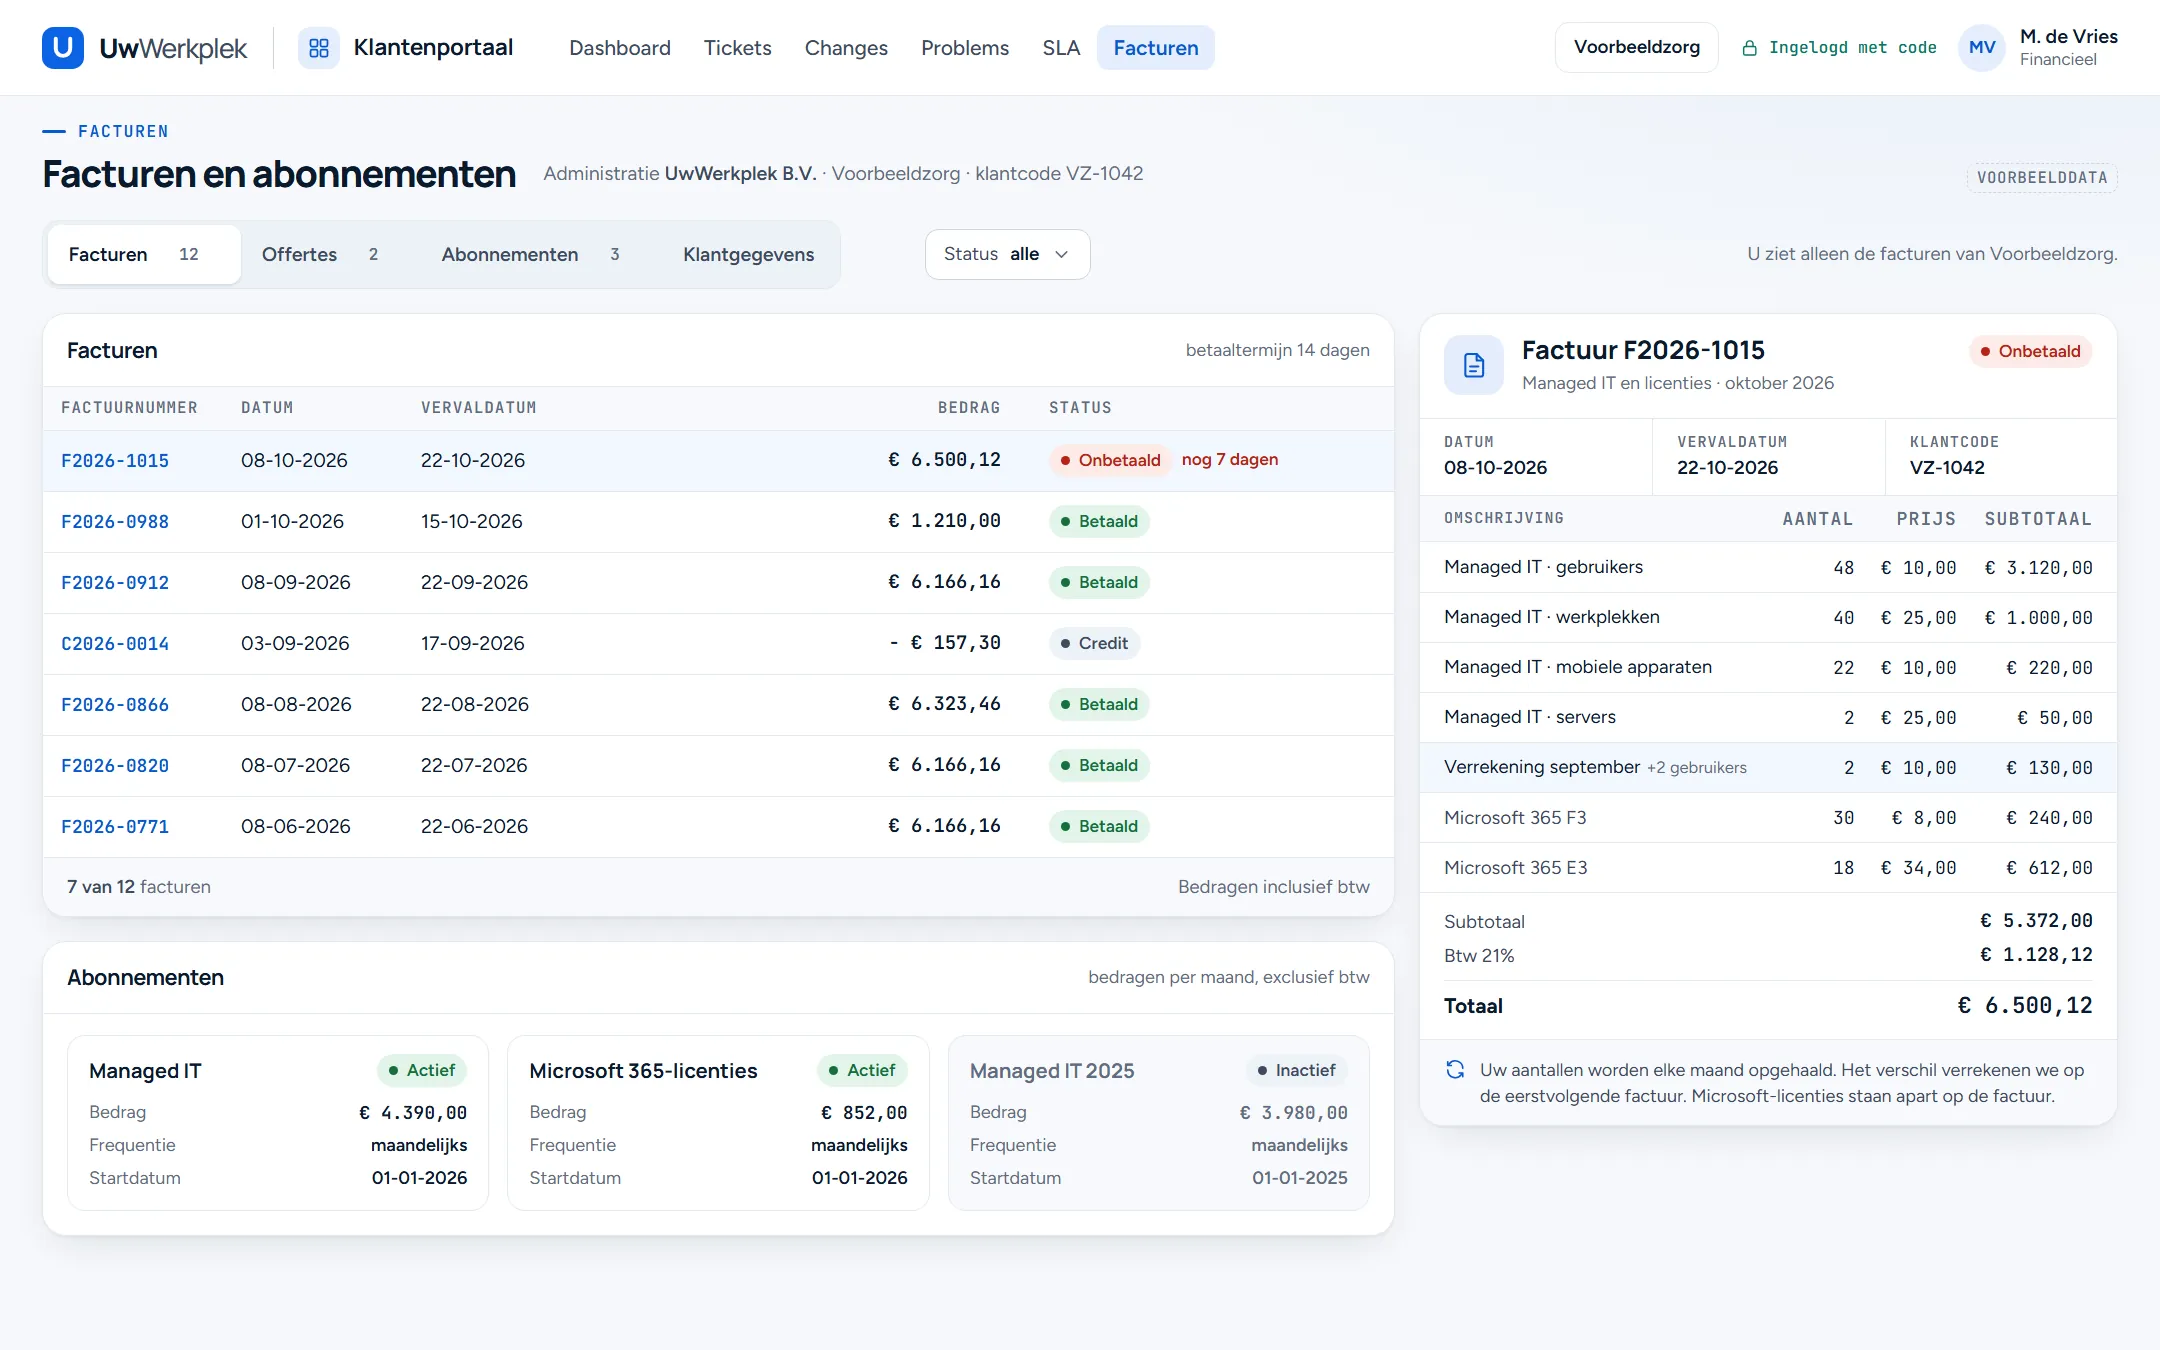The image size is (2160, 1350).
Task: Select the Managed IT subscription card
Action: (x=278, y=1123)
